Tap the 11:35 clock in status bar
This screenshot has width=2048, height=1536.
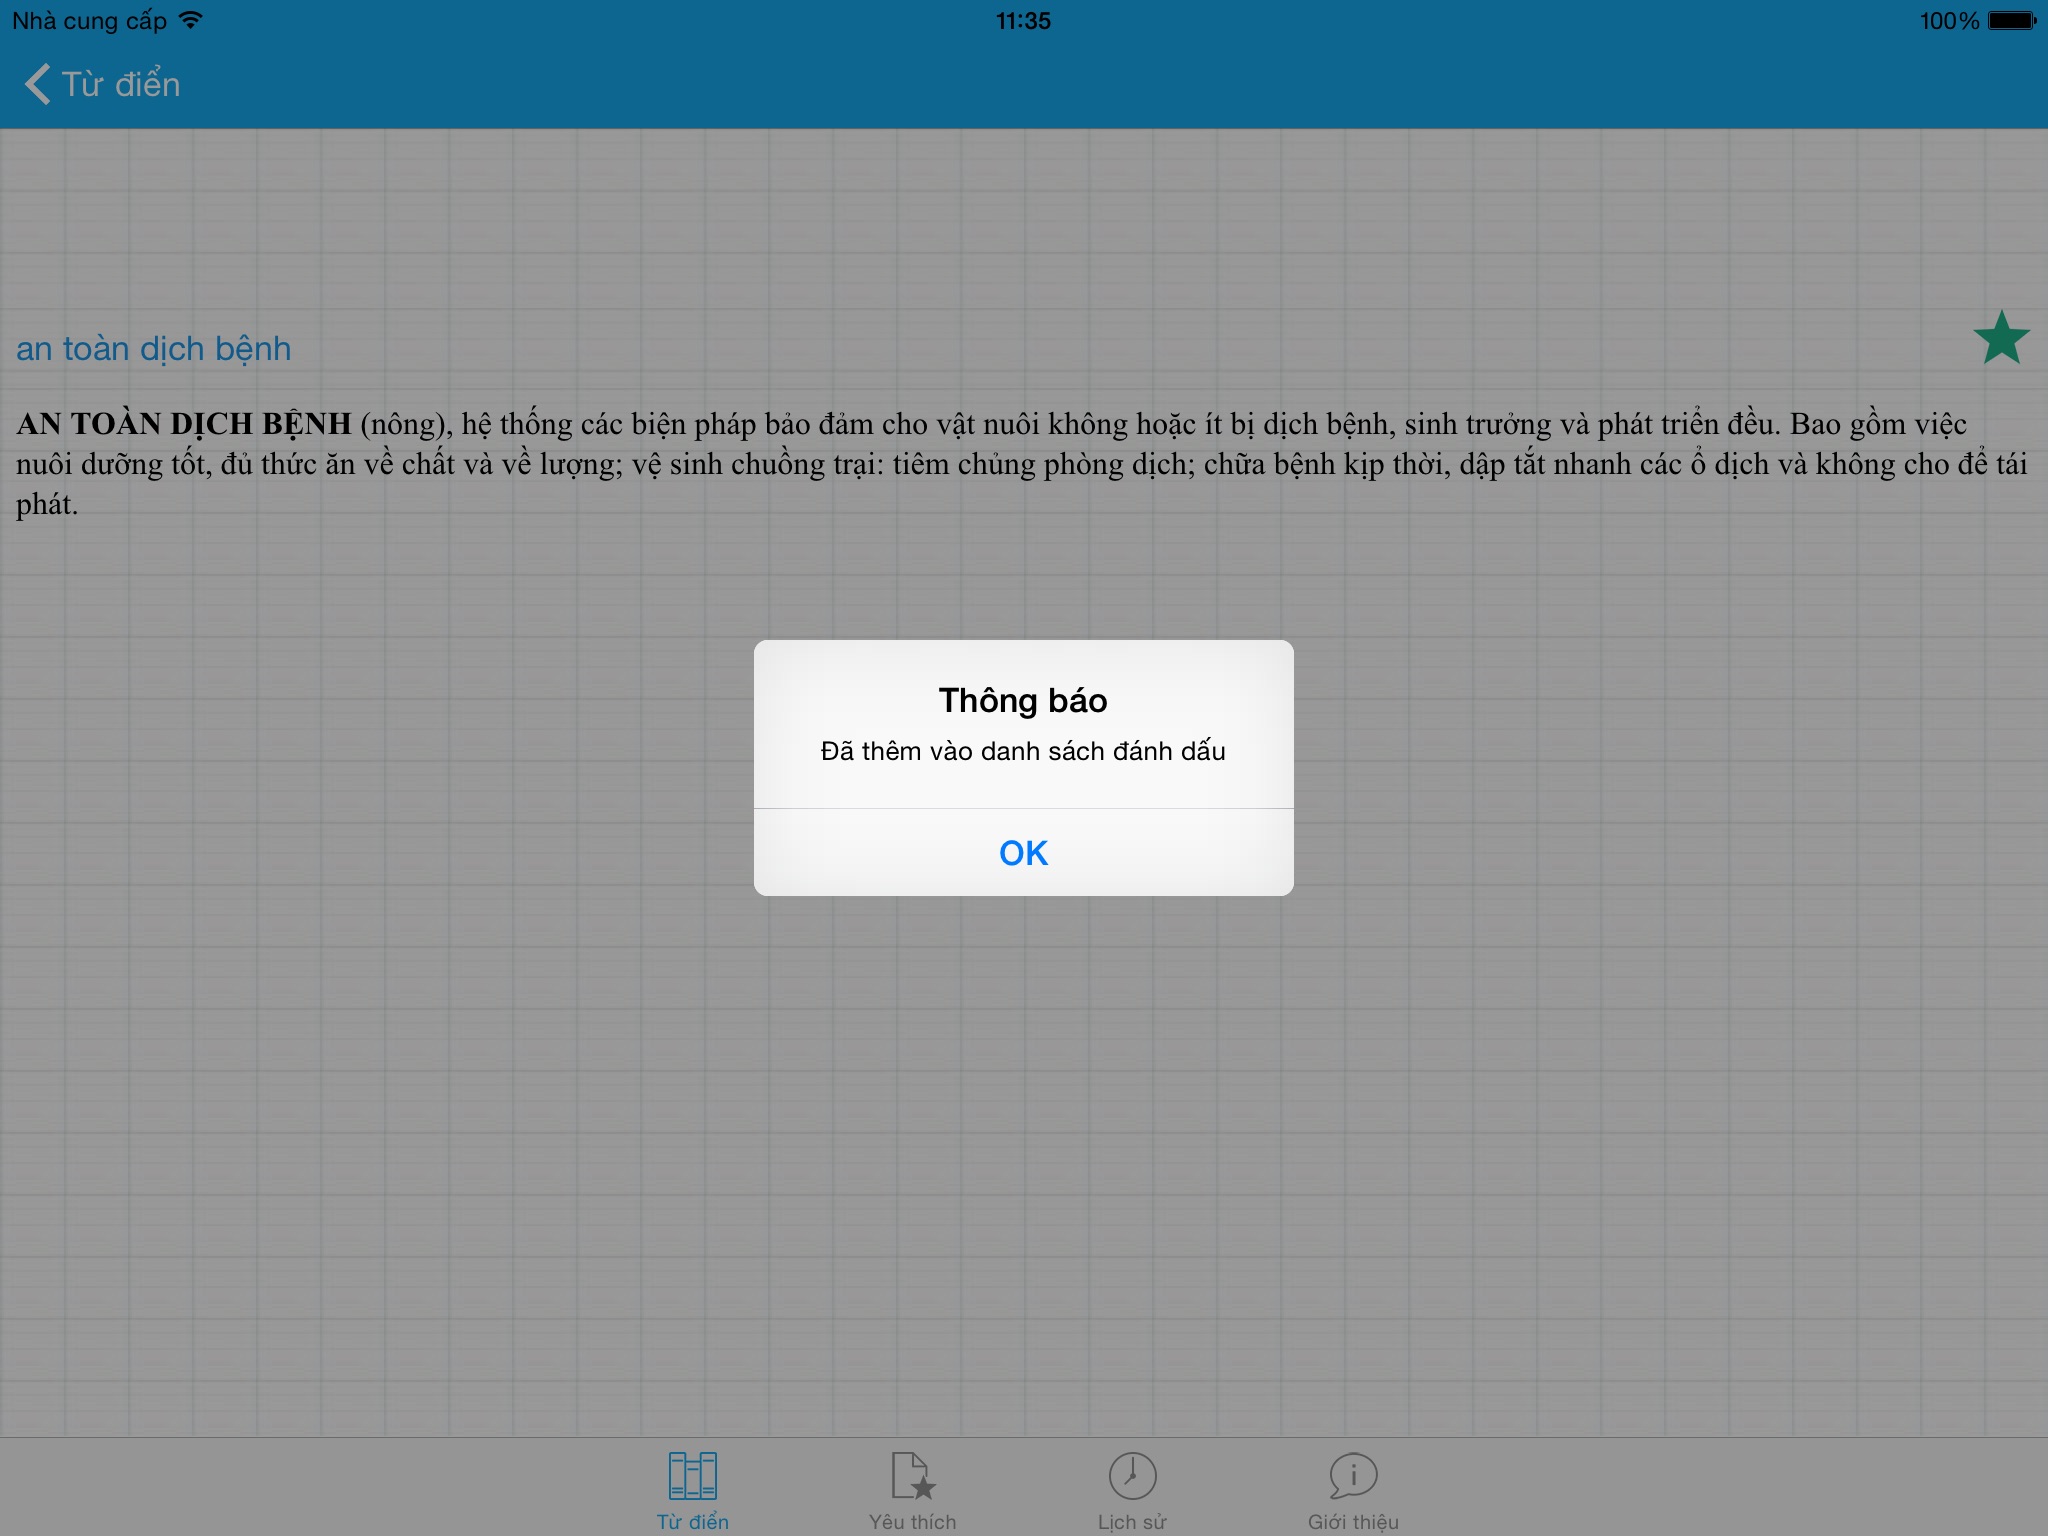1023,20
